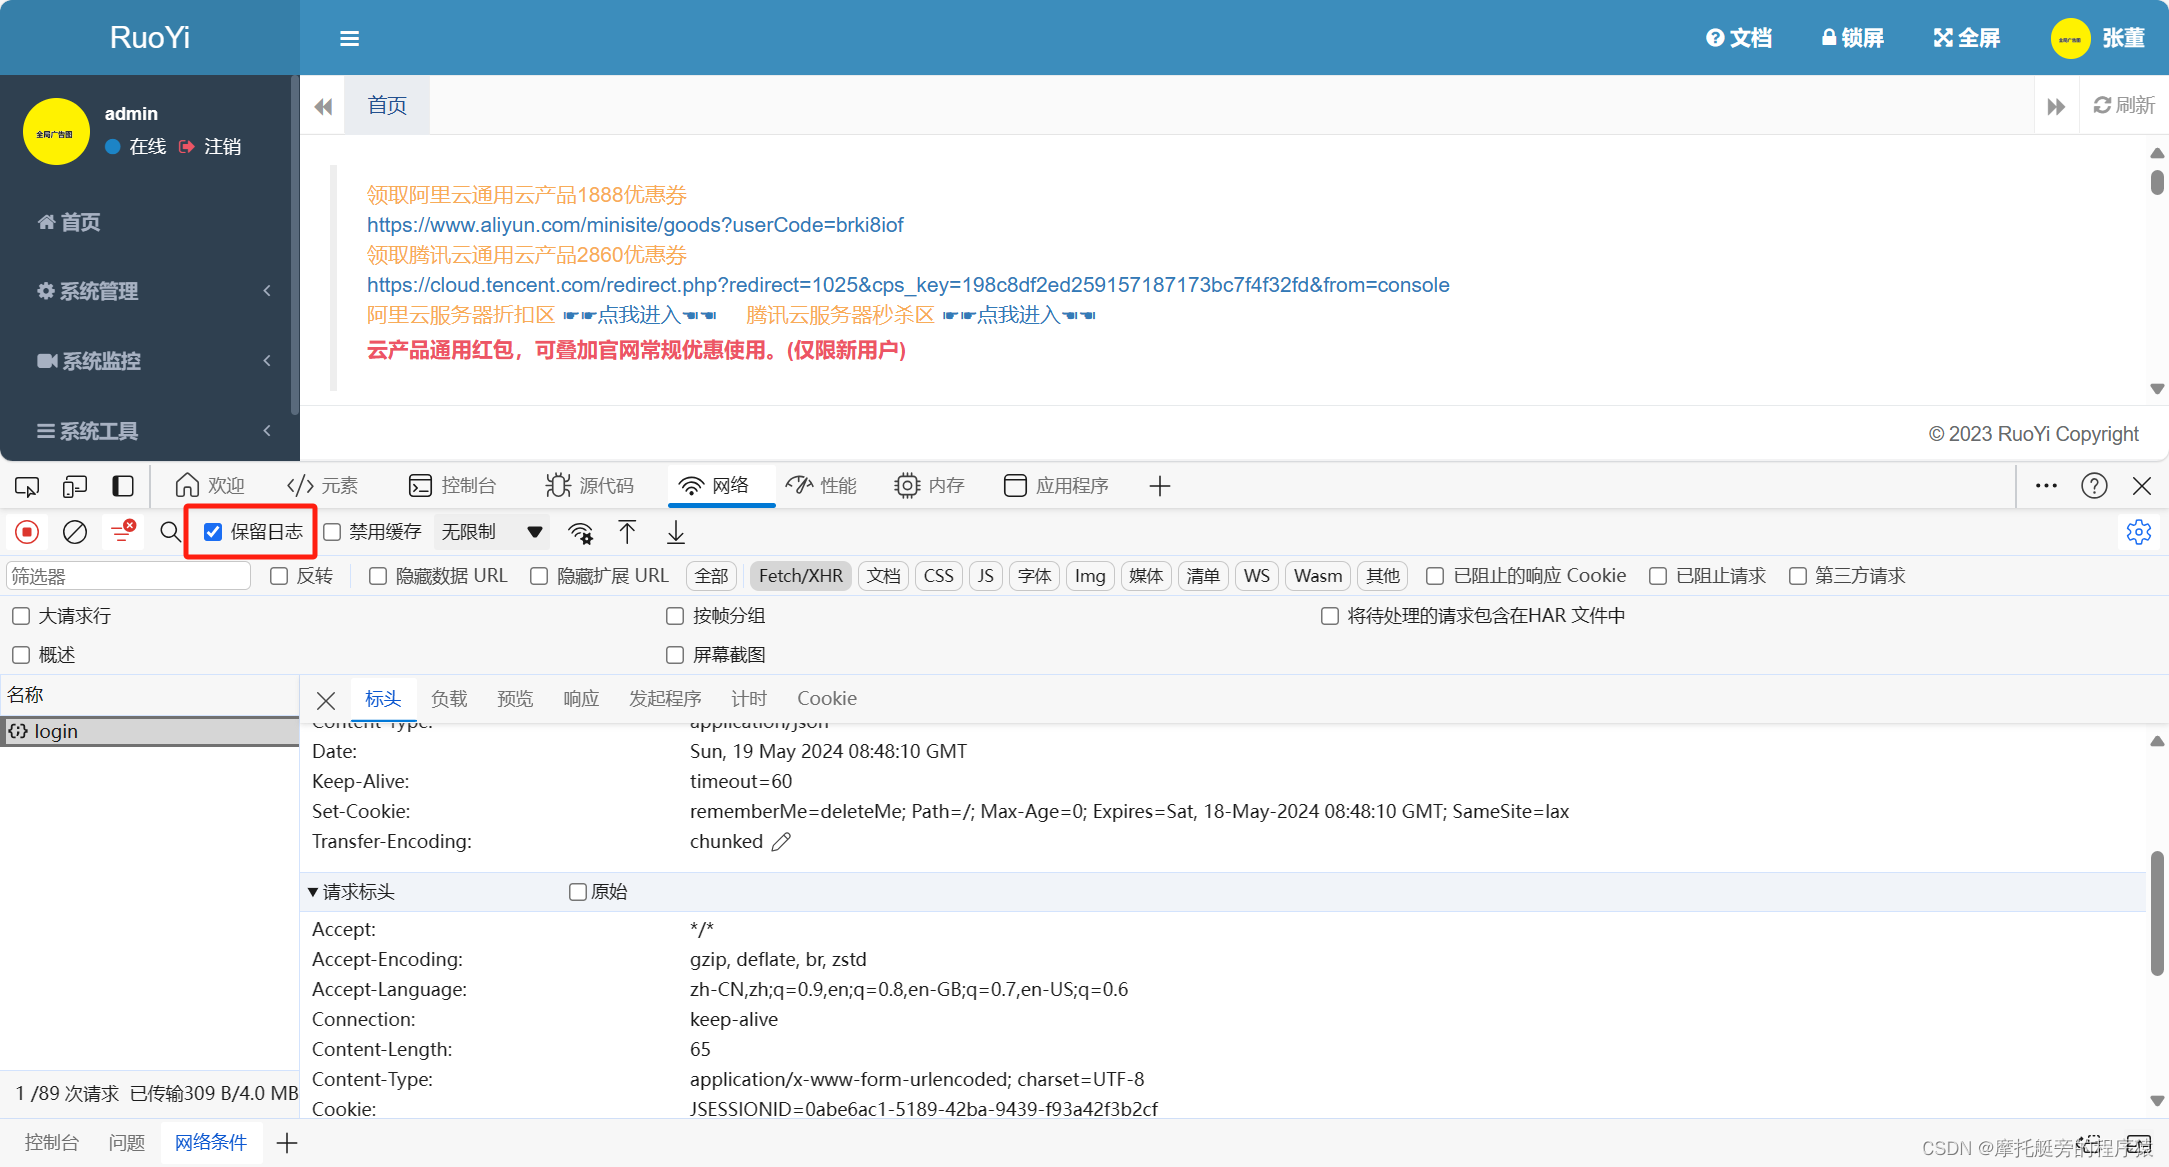
Task: Click the import HAR upload arrow
Action: pyautogui.click(x=627, y=532)
